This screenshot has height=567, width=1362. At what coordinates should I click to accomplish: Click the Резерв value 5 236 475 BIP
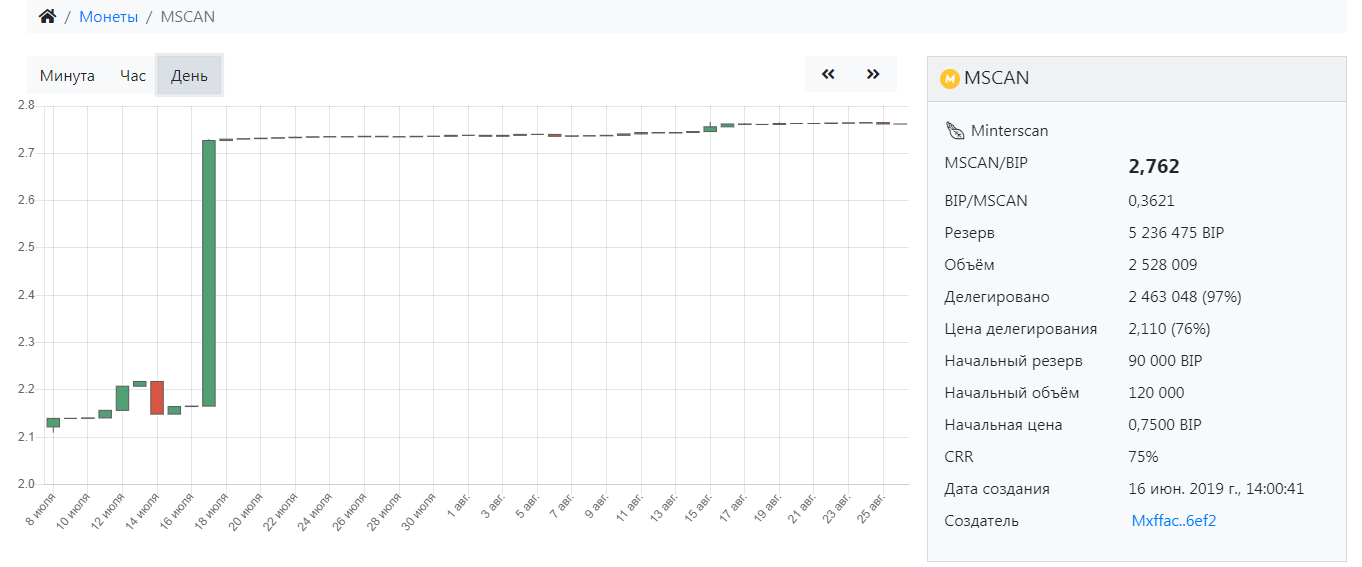click(x=1176, y=233)
